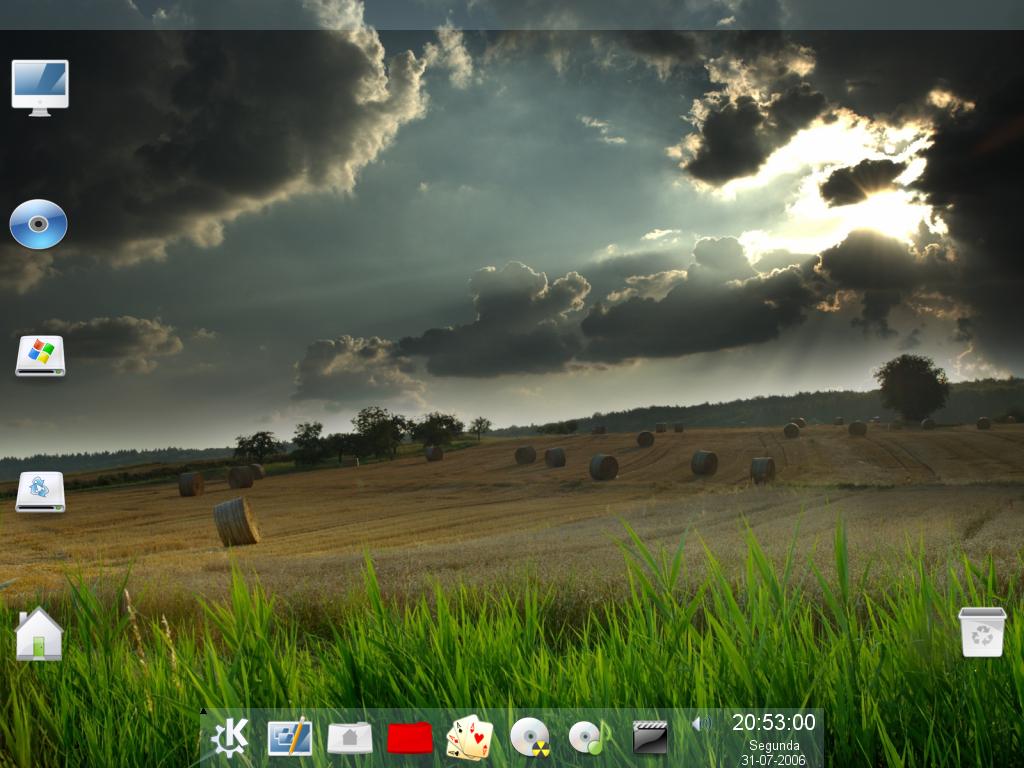
Task: Click the red folder icon in panel
Action: pos(409,739)
